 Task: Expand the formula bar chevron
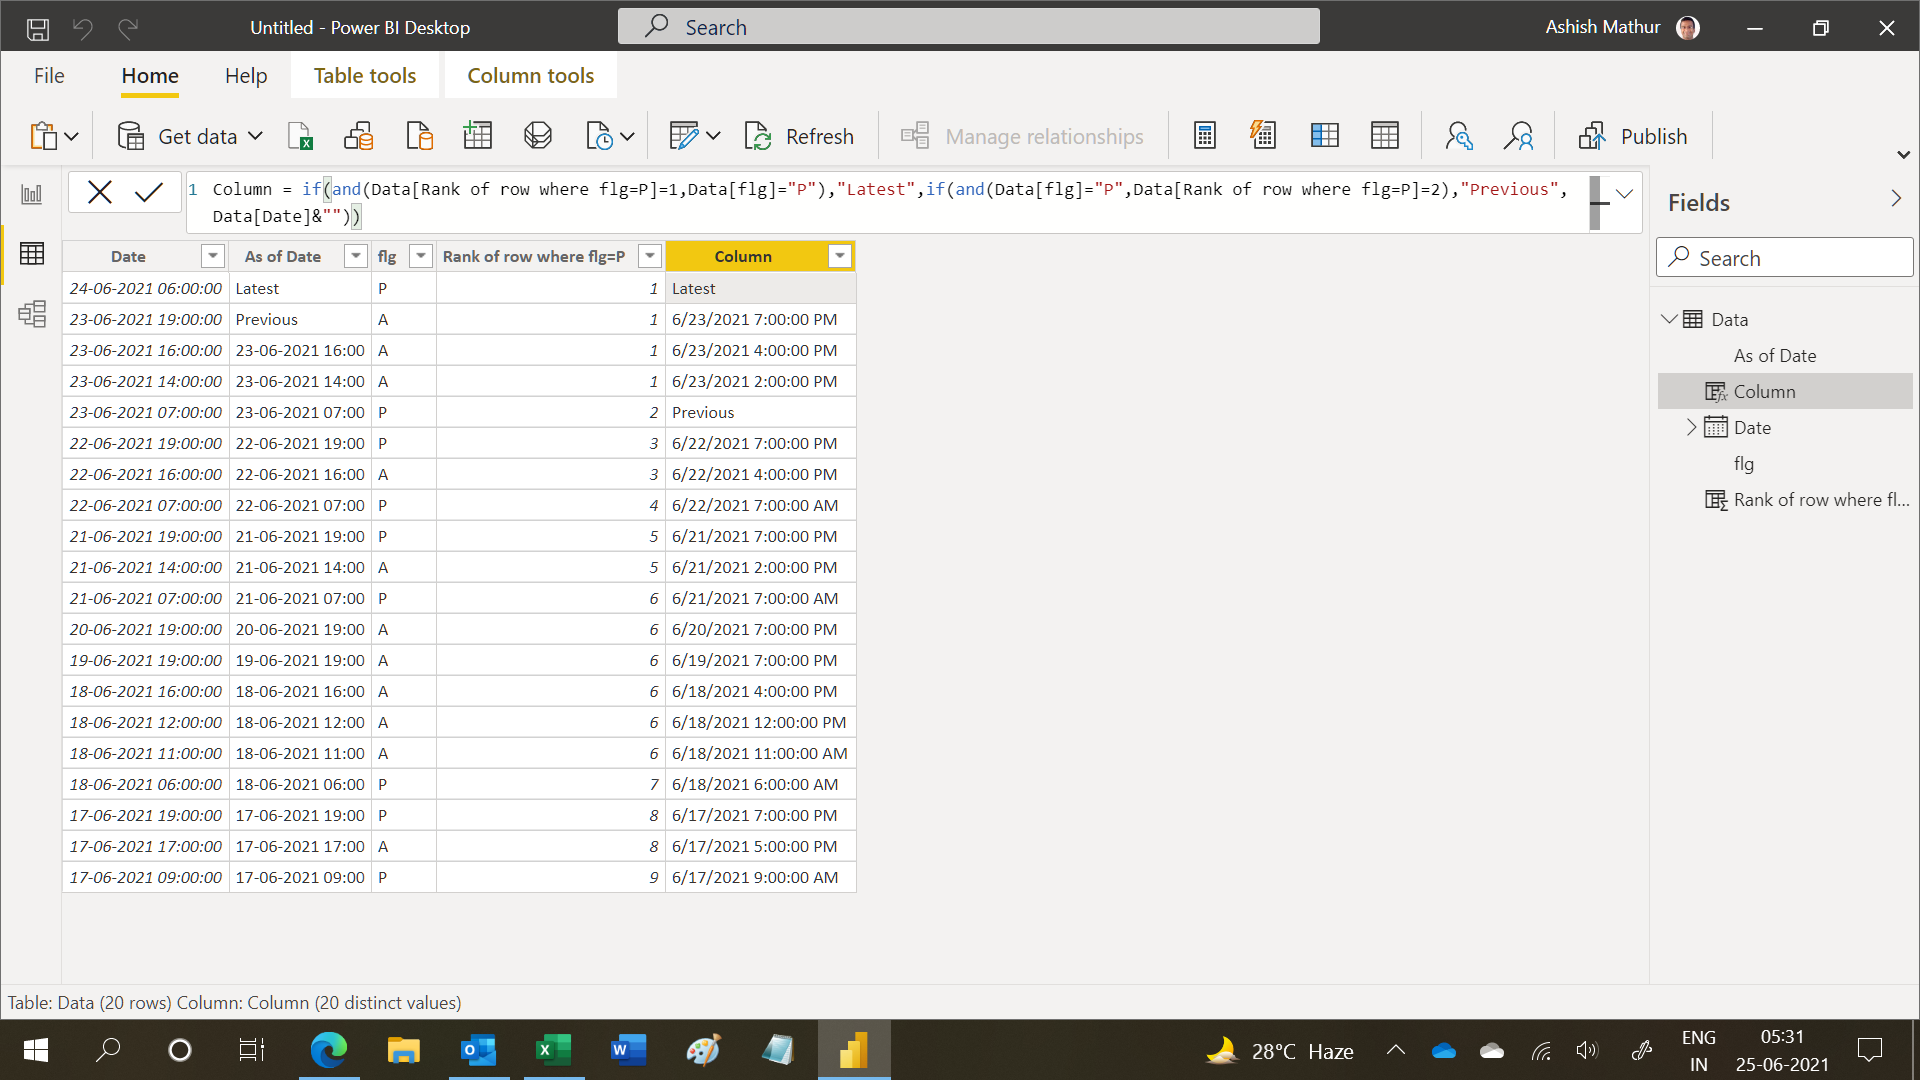coord(1625,193)
